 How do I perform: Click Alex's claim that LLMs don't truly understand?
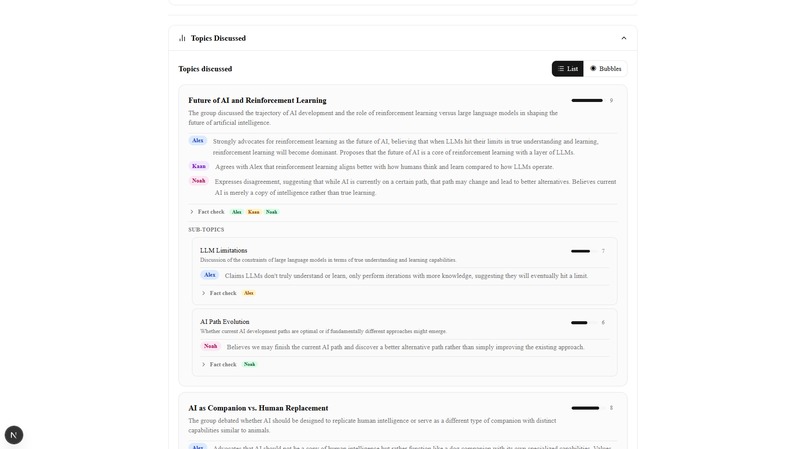(x=406, y=276)
